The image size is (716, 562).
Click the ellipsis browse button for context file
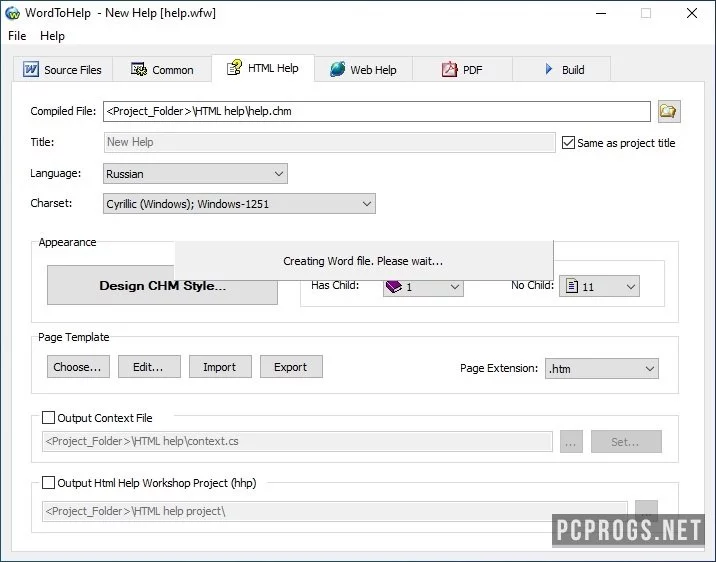coord(571,441)
